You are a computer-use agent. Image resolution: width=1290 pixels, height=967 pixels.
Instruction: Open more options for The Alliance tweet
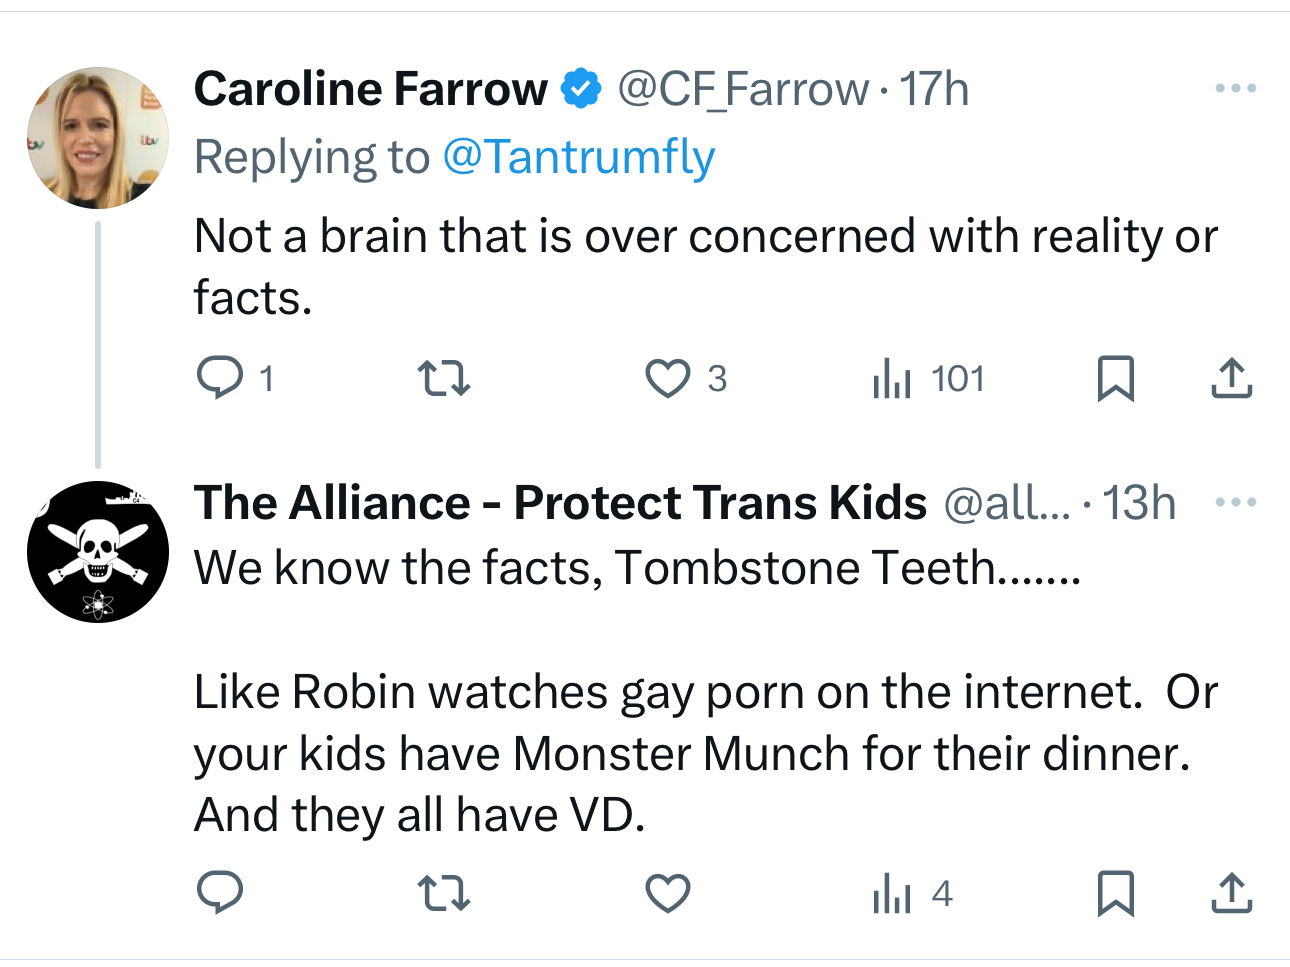[1235, 502]
